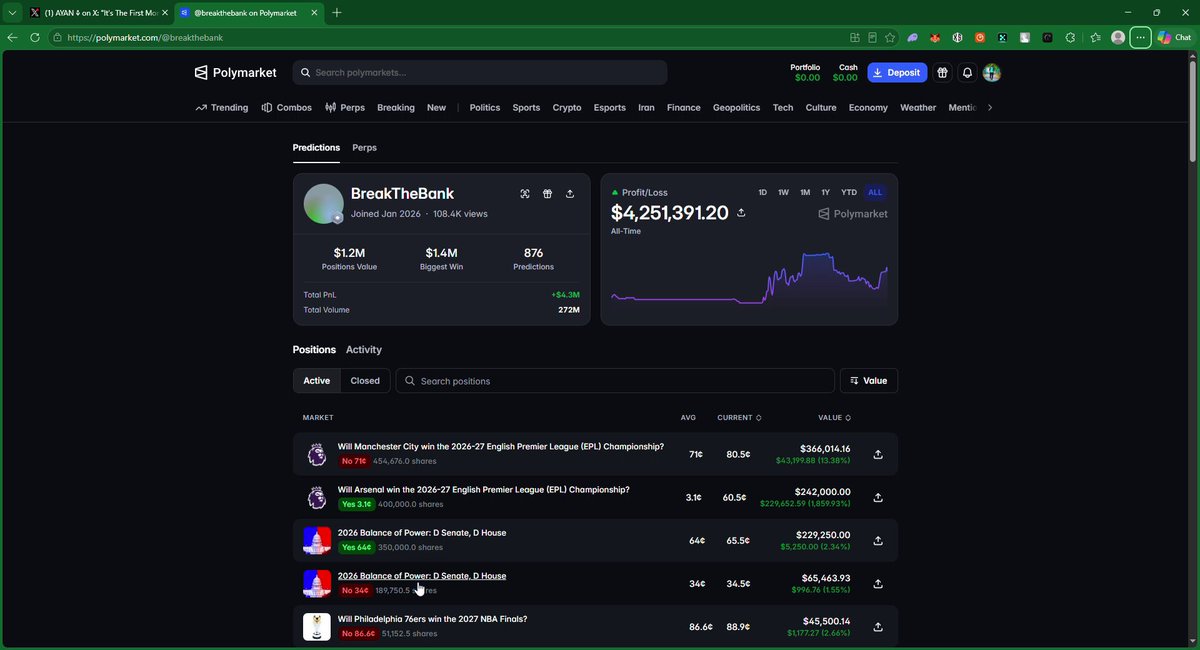This screenshot has height=650, width=1200.
Task: Open the notifications bell
Action: coord(967,73)
